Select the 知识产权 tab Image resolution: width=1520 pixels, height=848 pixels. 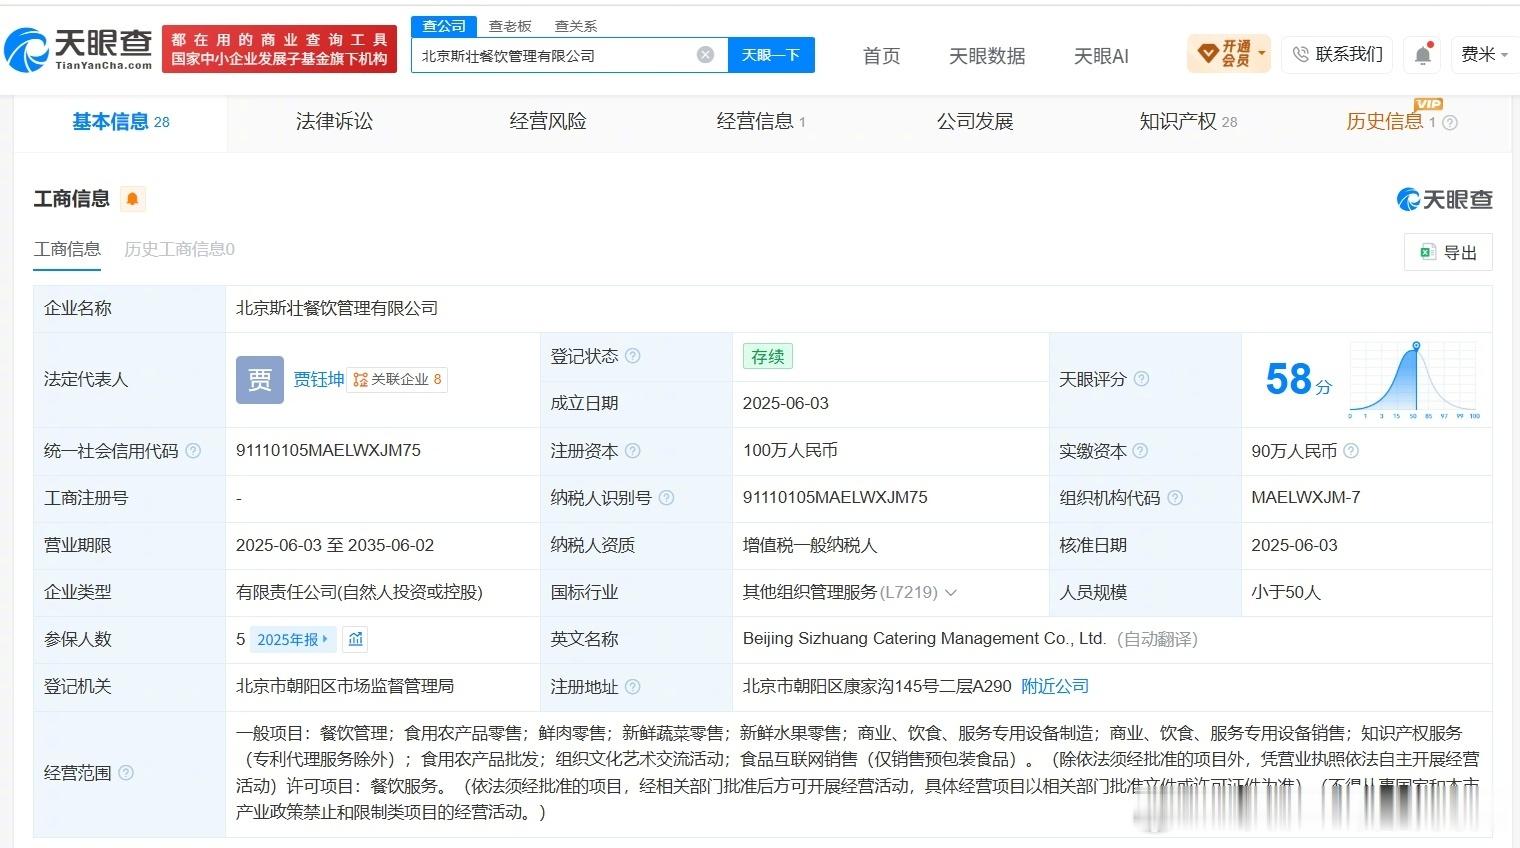click(x=1188, y=121)
